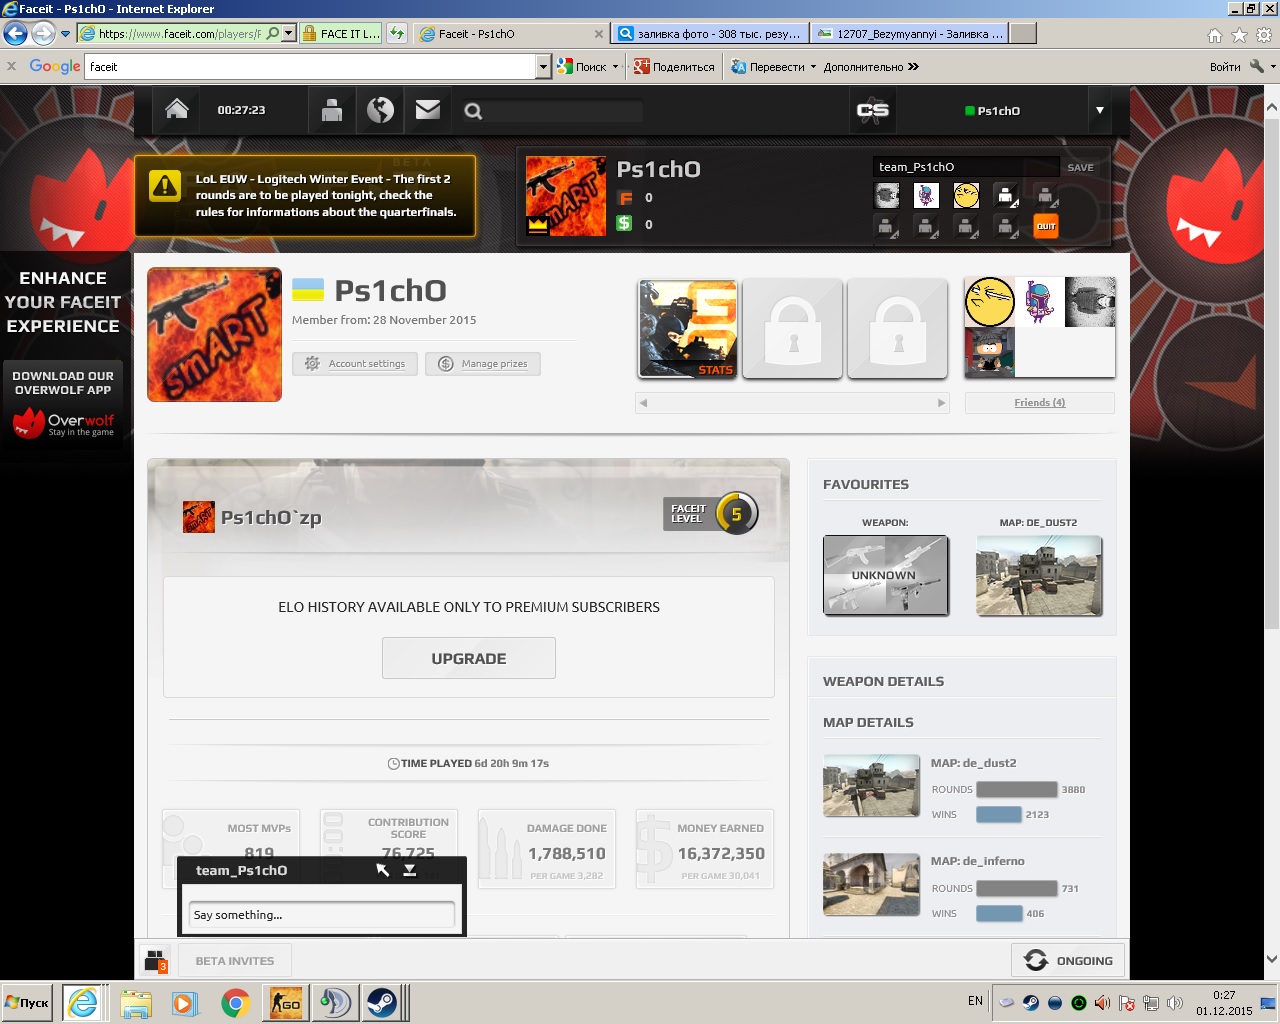The height and width of the screenshot is (1024, 1280).
Task: Expand the Перевести dropdown arrow
Action: point(813,67)
